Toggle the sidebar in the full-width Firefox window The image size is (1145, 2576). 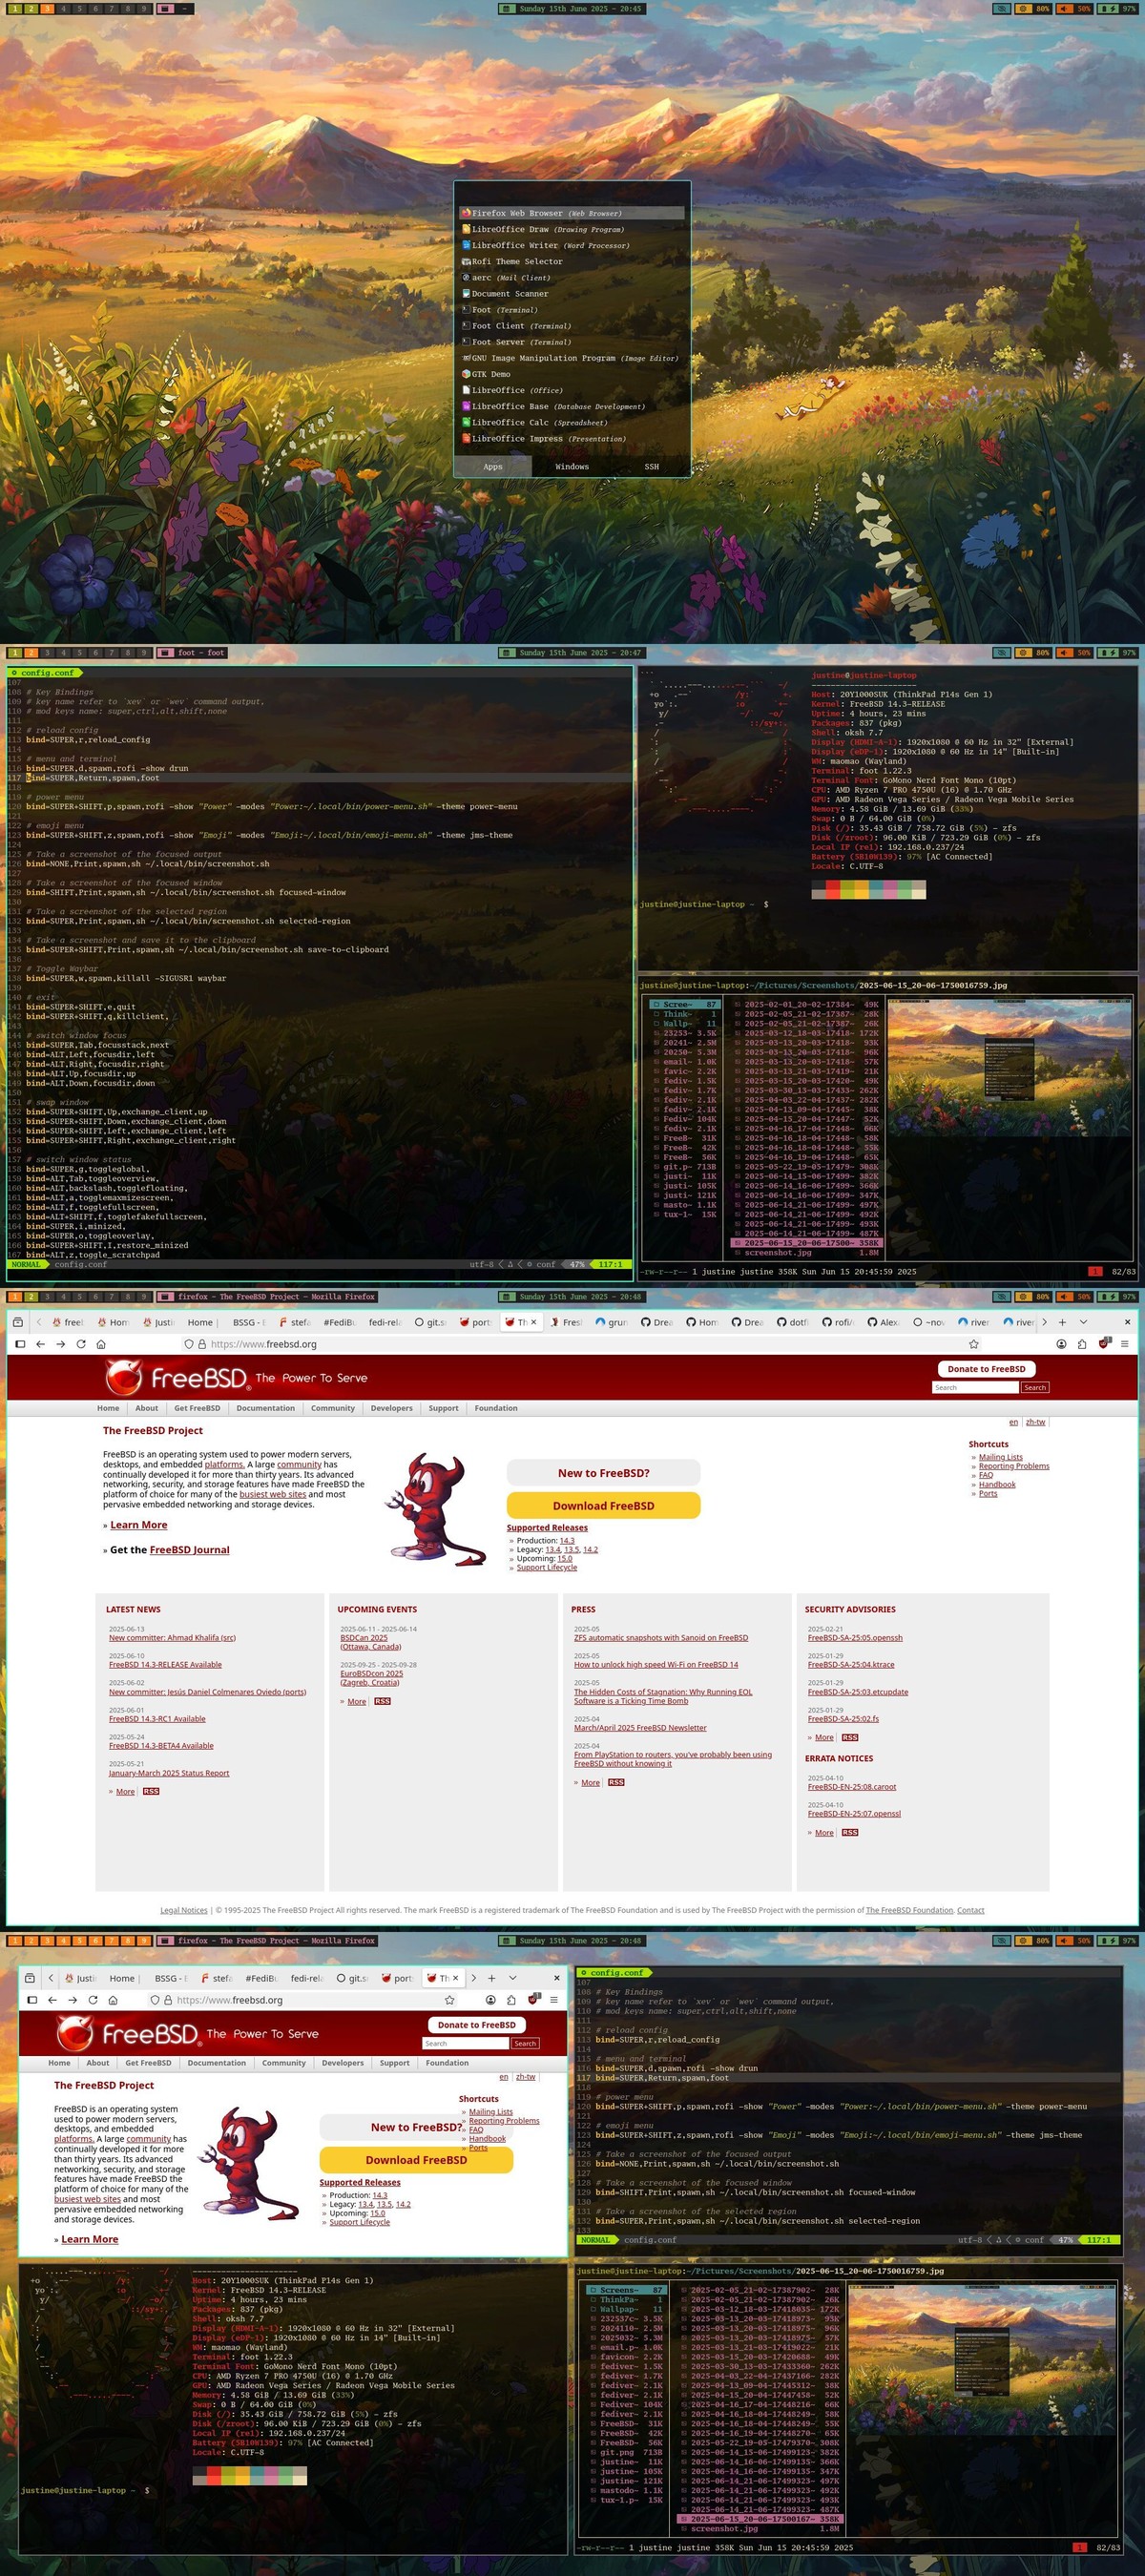20,1344
